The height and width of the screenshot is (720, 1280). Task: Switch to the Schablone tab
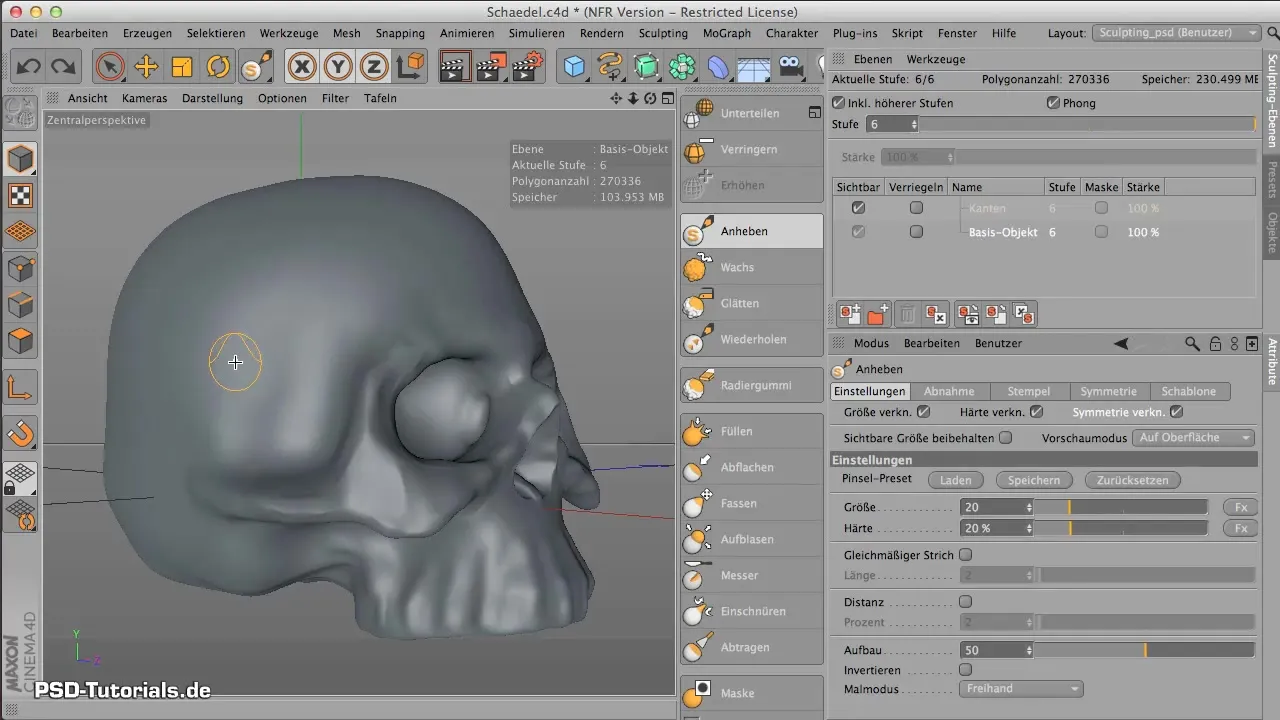(1189, 391)
